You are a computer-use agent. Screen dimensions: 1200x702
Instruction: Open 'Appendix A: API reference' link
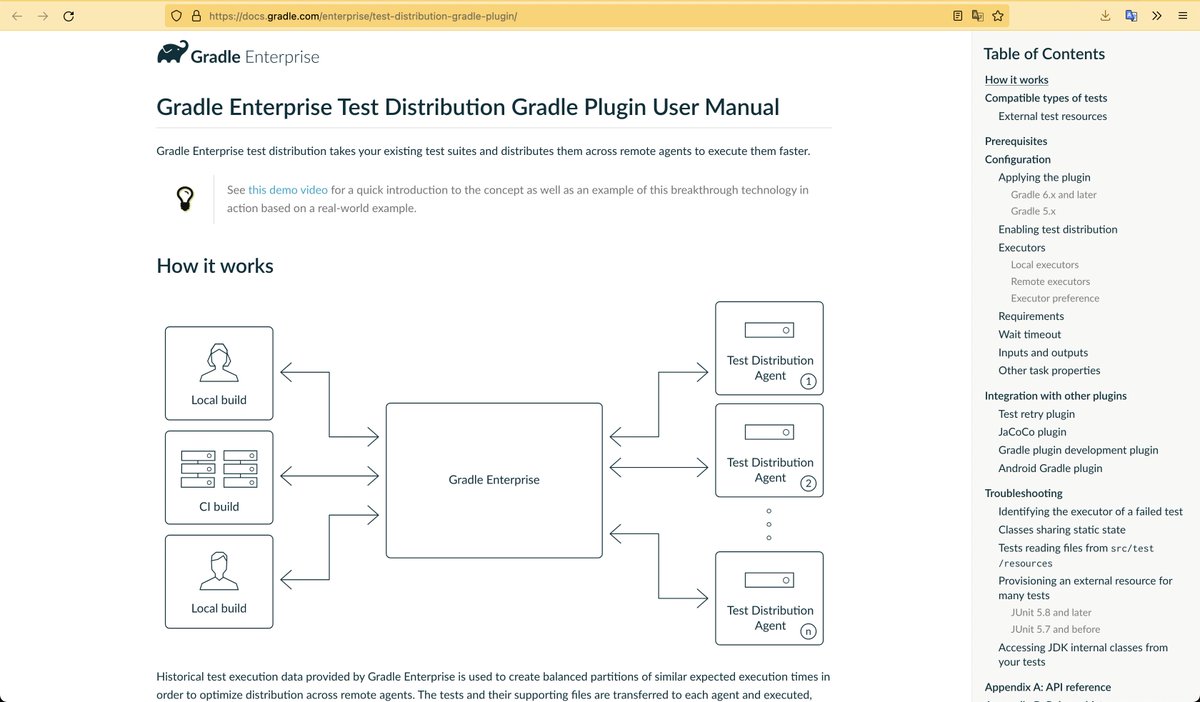1048,687
